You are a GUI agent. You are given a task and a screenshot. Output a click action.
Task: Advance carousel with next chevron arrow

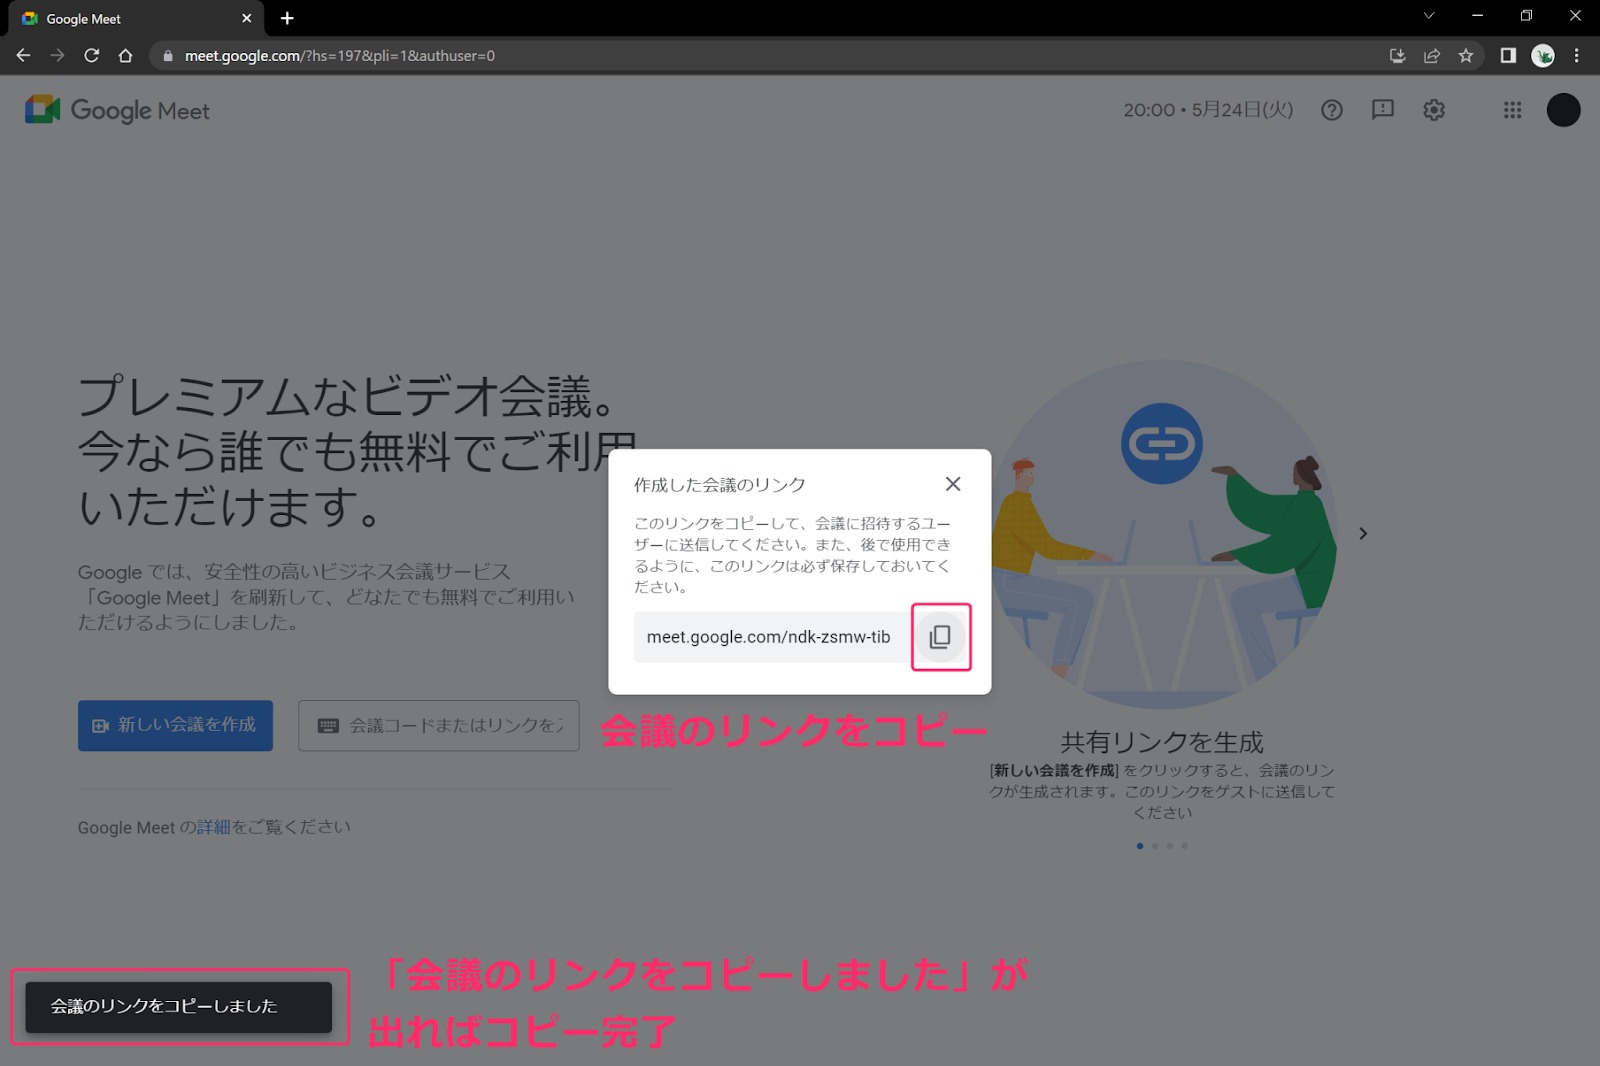click(x=1363, y=534)
